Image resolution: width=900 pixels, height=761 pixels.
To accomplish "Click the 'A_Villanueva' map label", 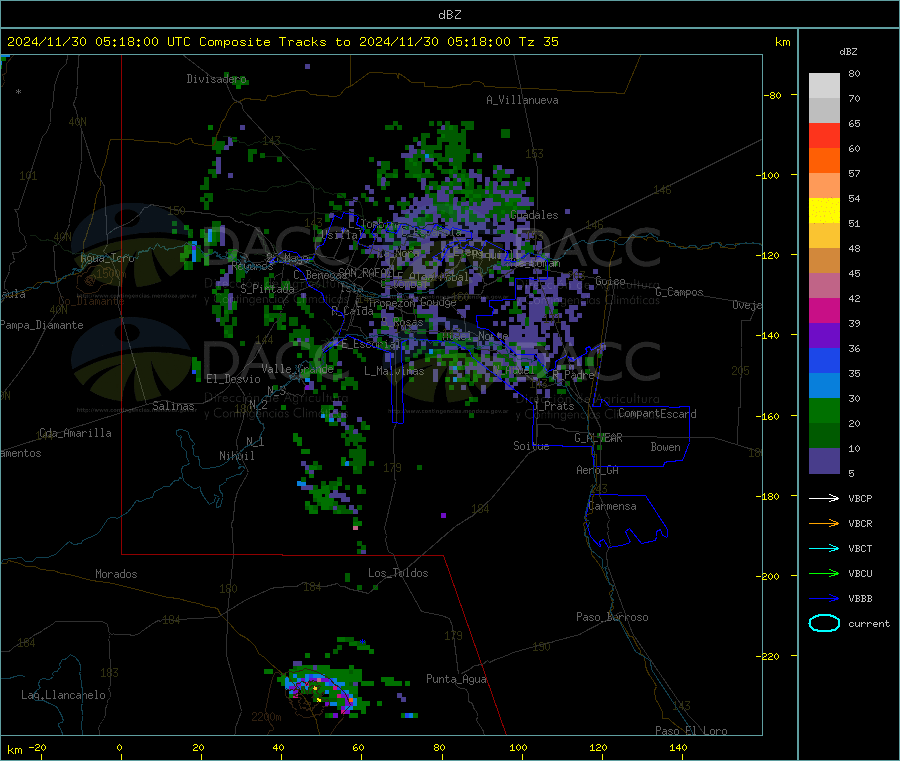I will (522, 100).
